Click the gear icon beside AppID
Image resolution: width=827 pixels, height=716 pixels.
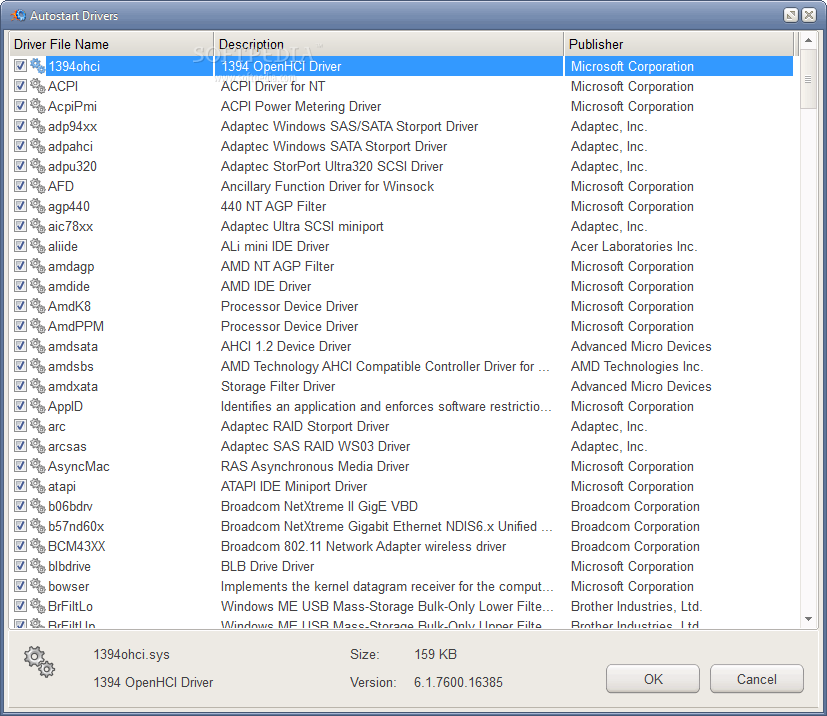37,407
